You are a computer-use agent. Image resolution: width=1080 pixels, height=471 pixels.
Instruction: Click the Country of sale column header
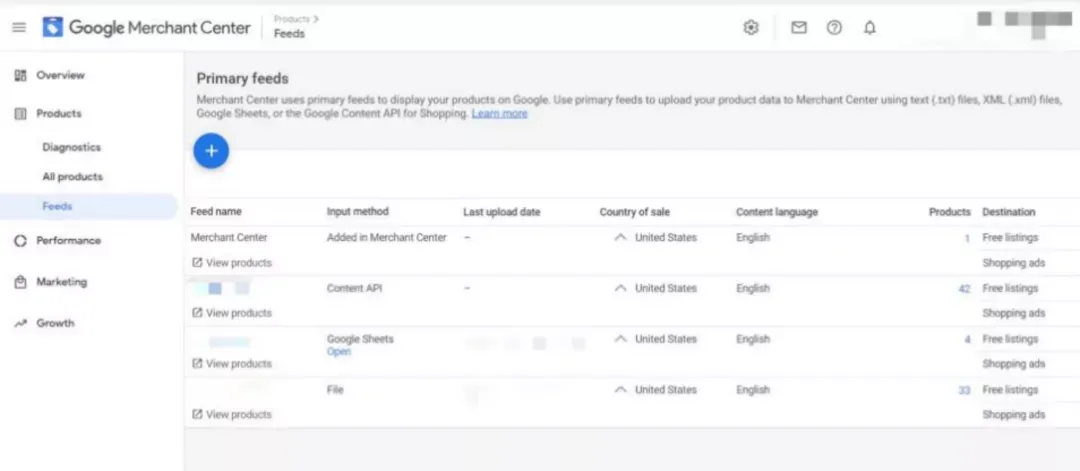[x=634, y=212]
